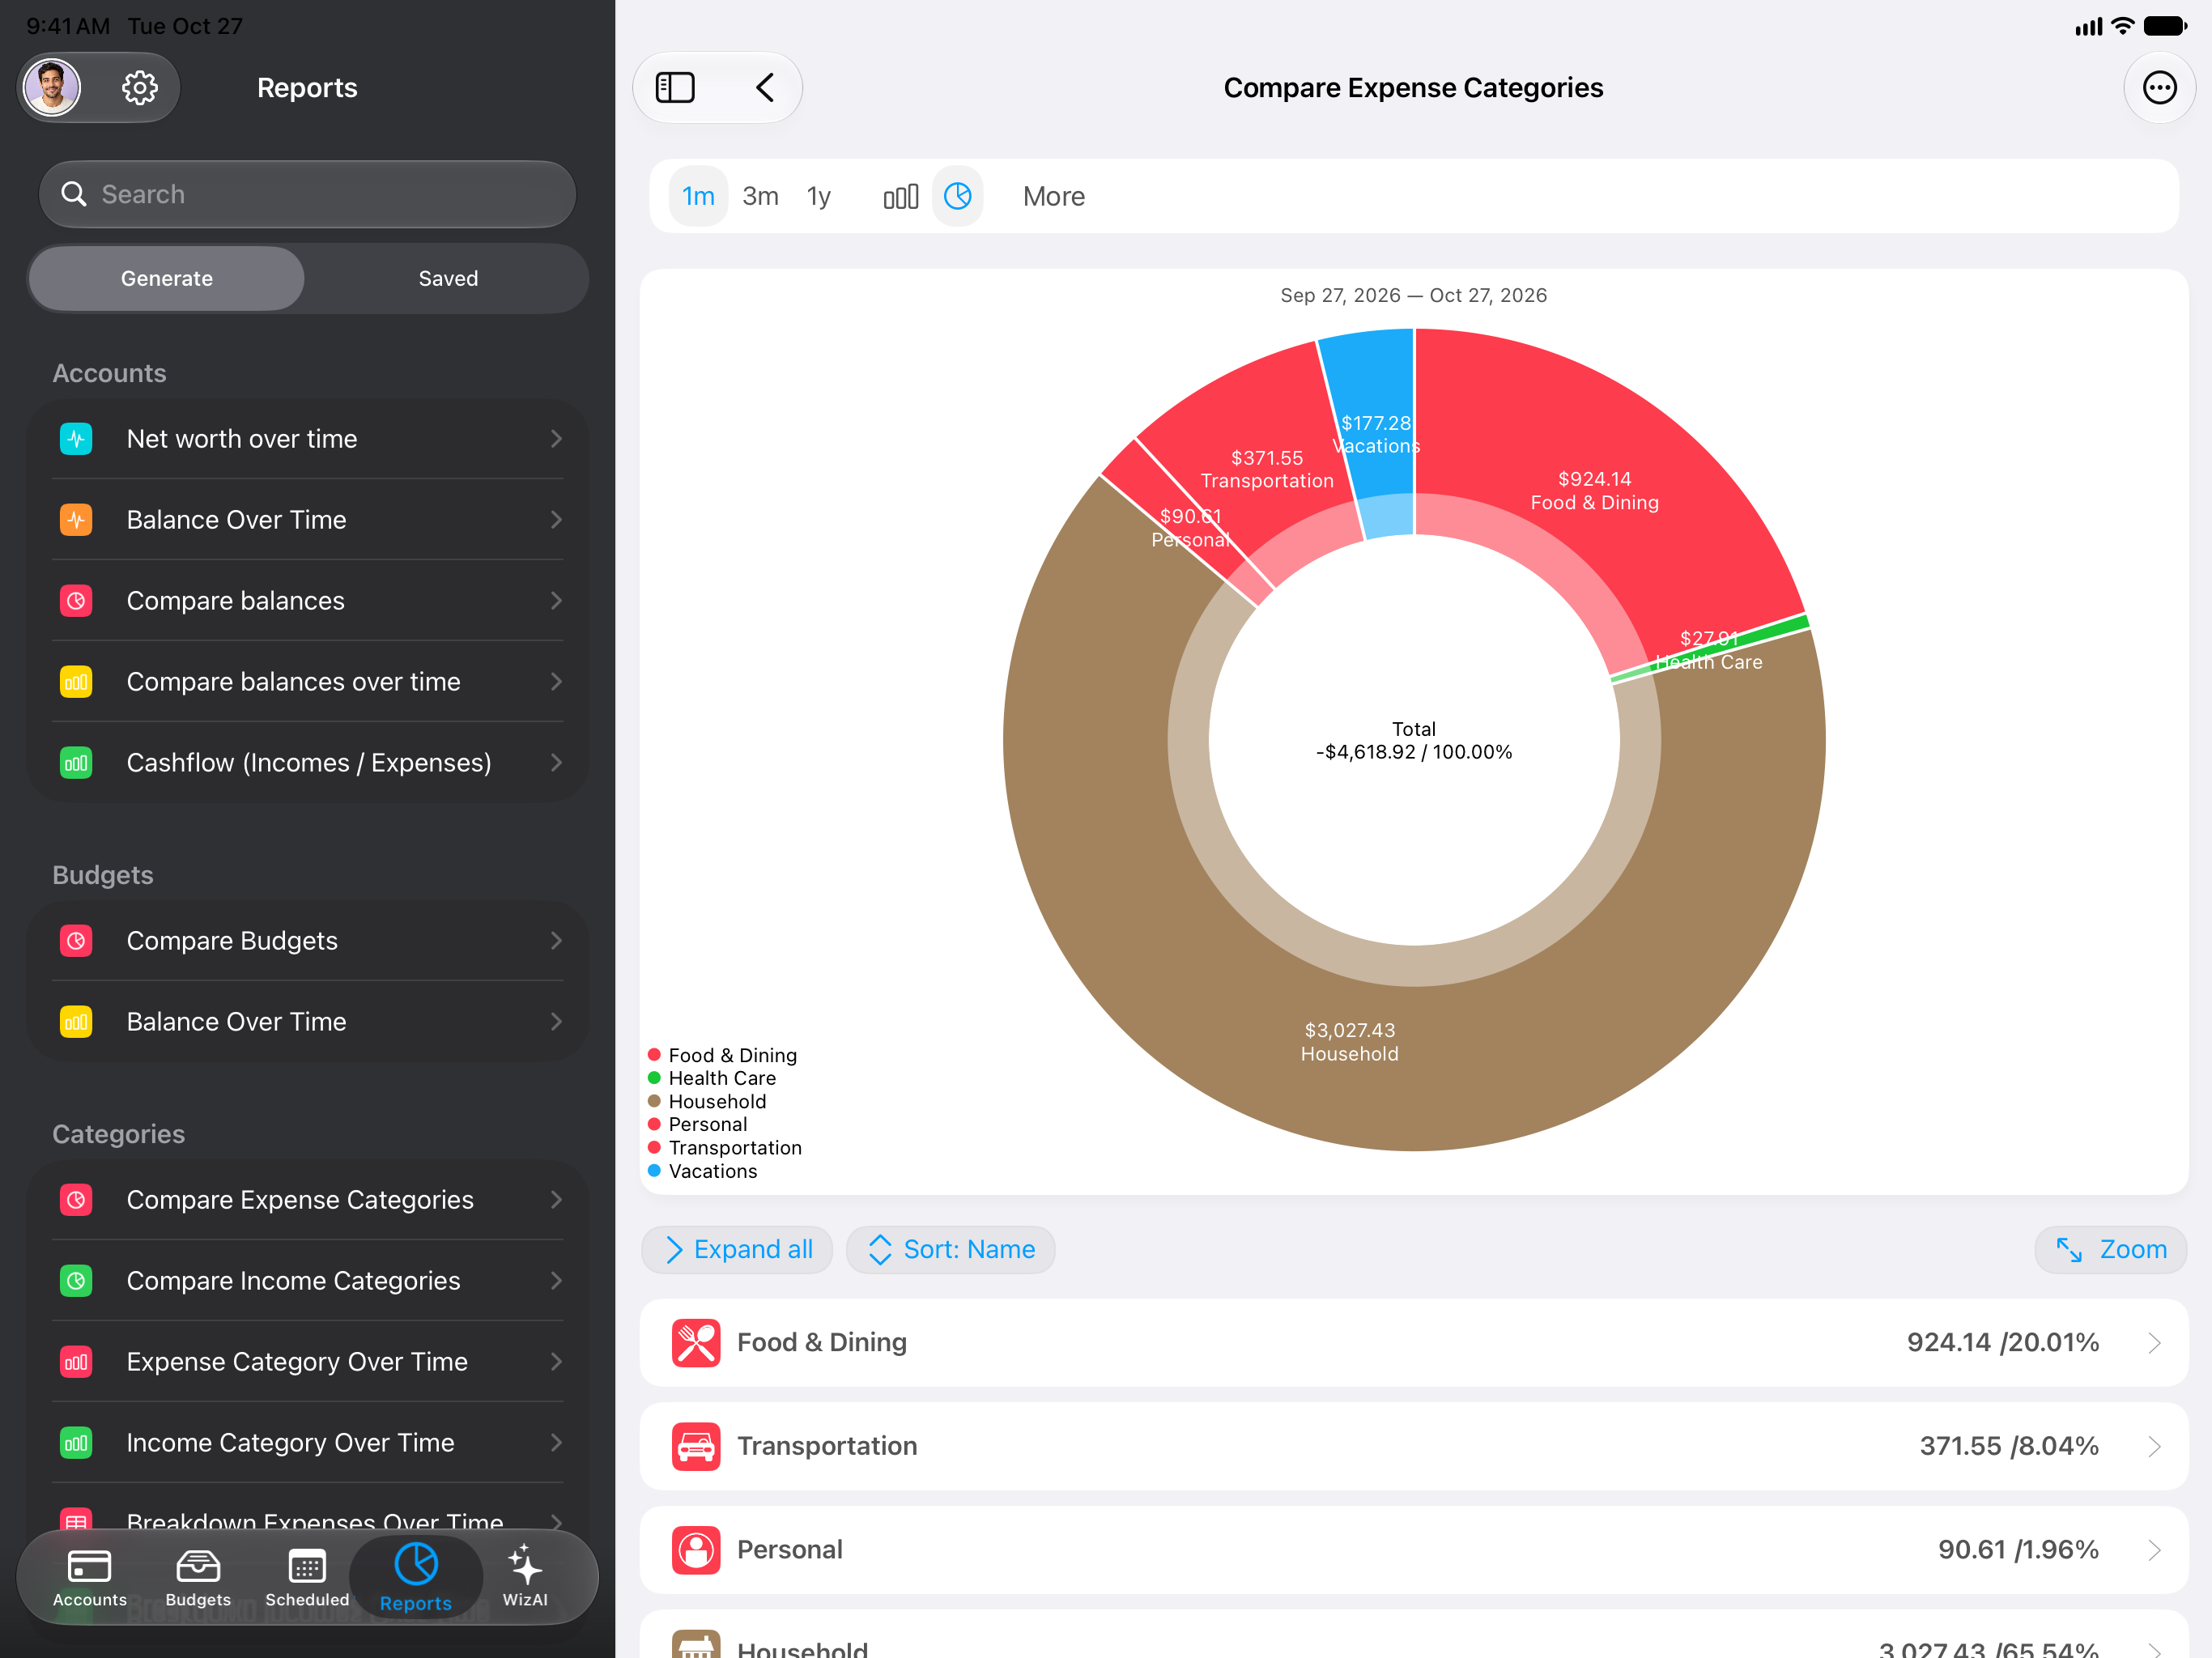Open Net worth over time report
This screenshot has height=1658, width=2212.
point(307,438)
